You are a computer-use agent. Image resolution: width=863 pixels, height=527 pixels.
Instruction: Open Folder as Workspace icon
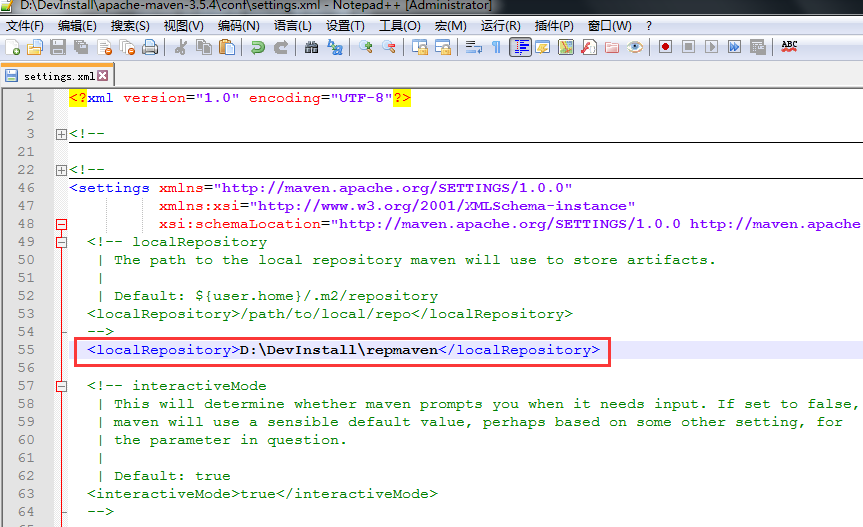coord(612,47)
